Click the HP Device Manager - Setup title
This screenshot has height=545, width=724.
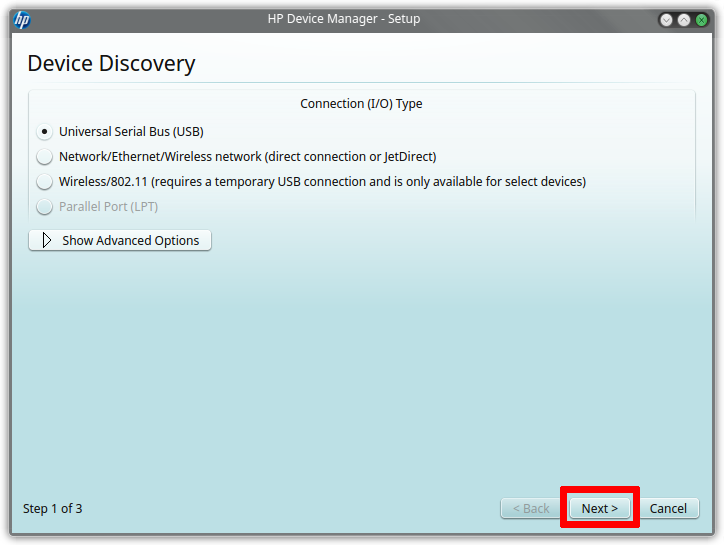point(344,19)
